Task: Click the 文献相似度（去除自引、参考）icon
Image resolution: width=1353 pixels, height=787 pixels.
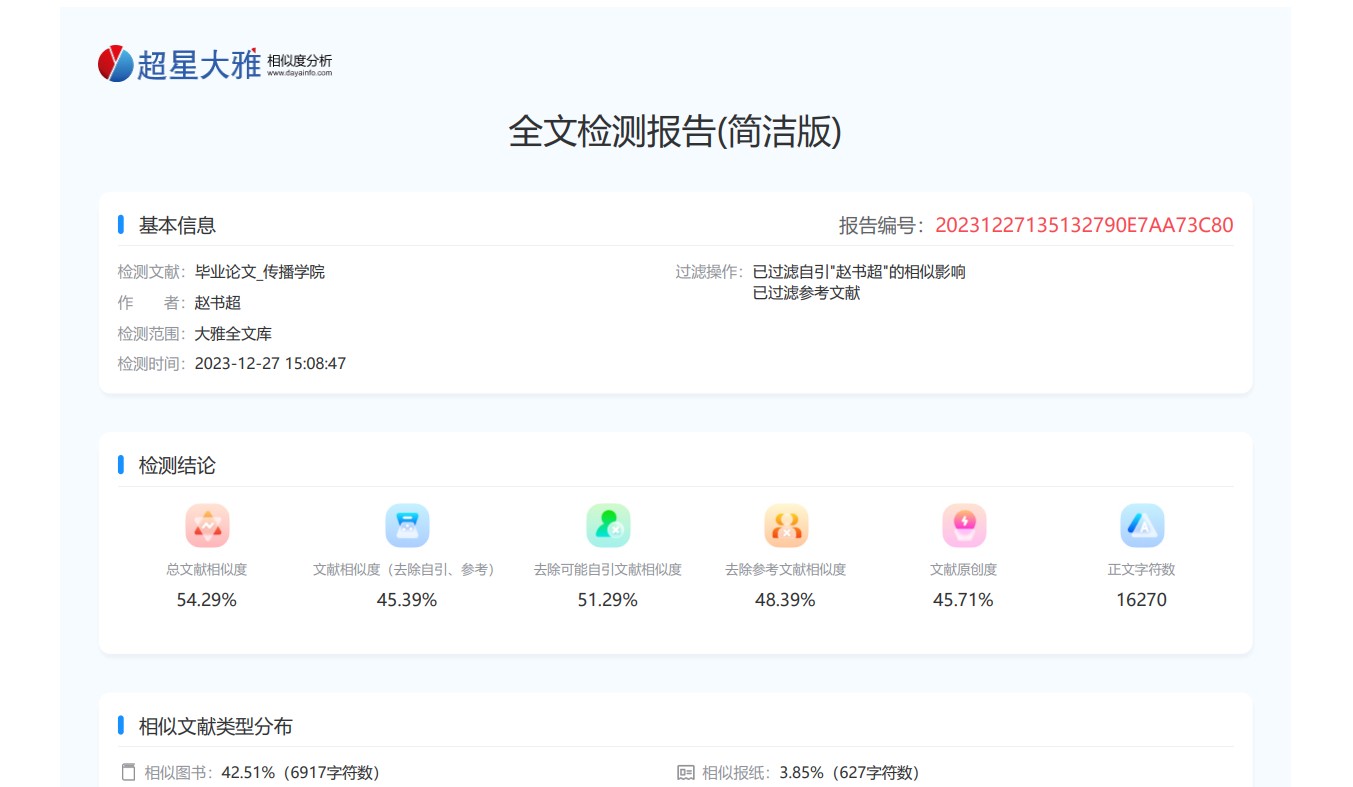Action: click(x=407, y=526)
